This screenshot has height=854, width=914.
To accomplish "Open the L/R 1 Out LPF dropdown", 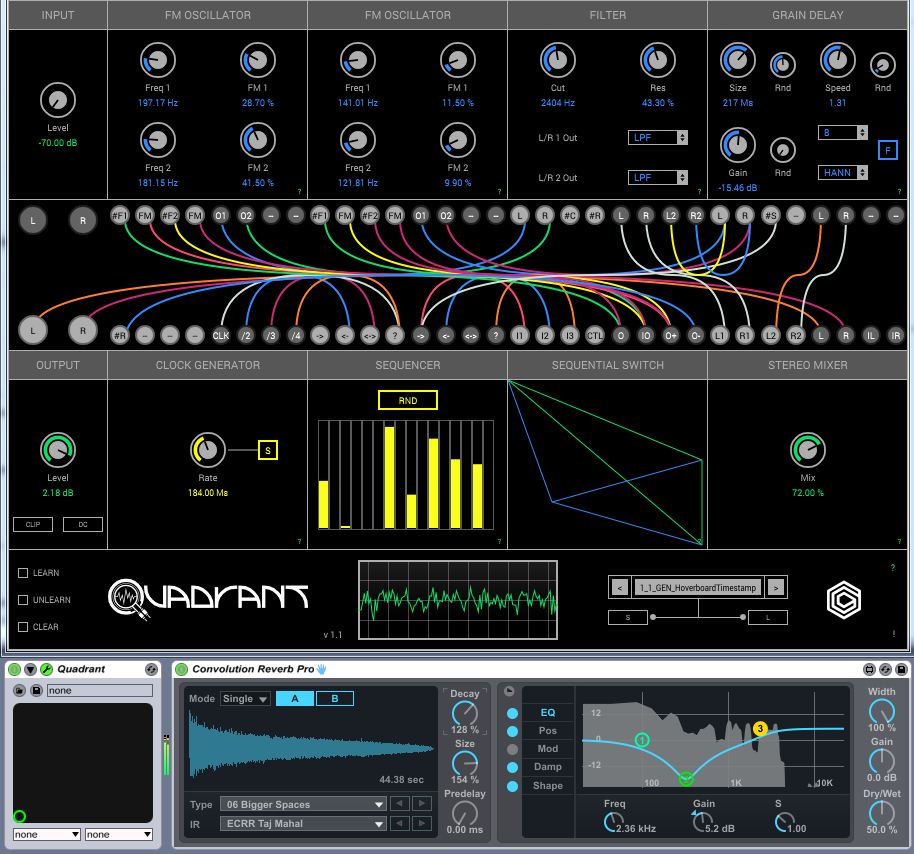I will coord(658,138).
